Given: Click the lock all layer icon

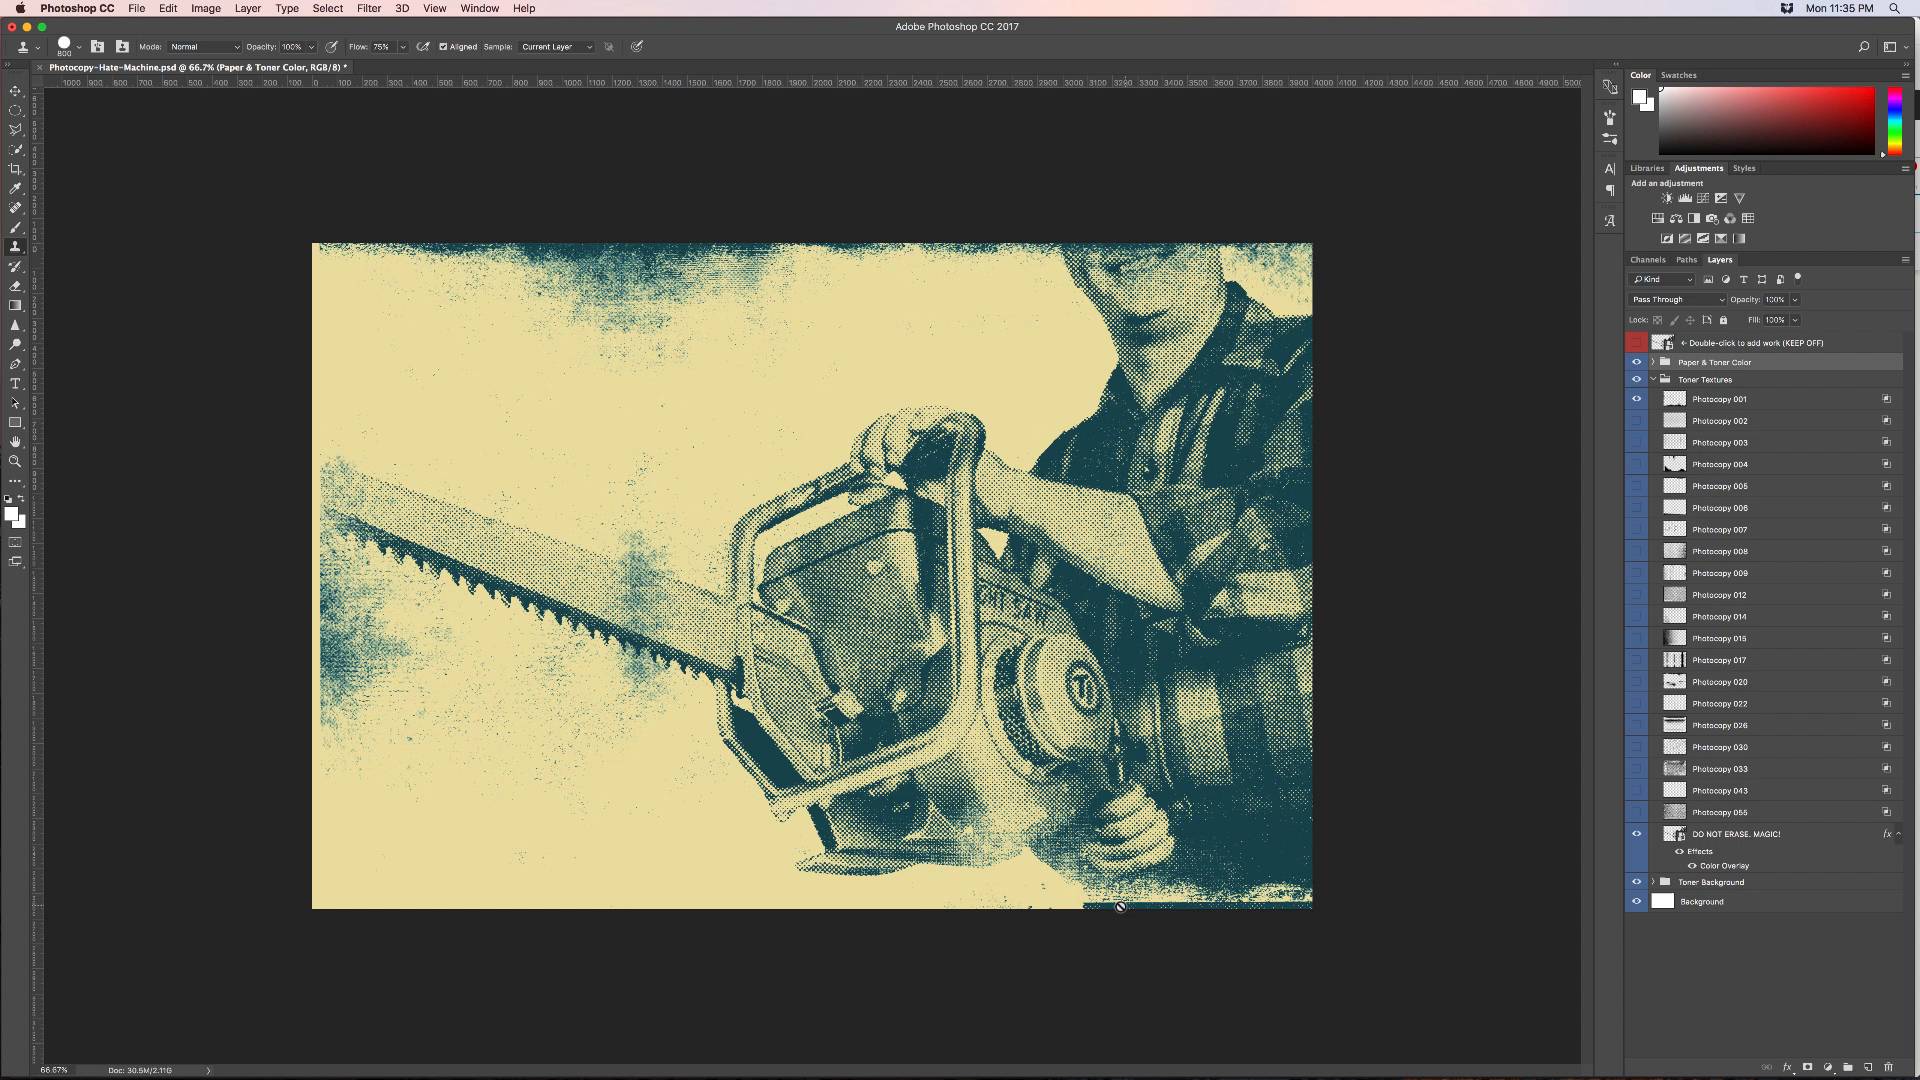Looking at the screenshot, I should click(x=1723, y=320).
